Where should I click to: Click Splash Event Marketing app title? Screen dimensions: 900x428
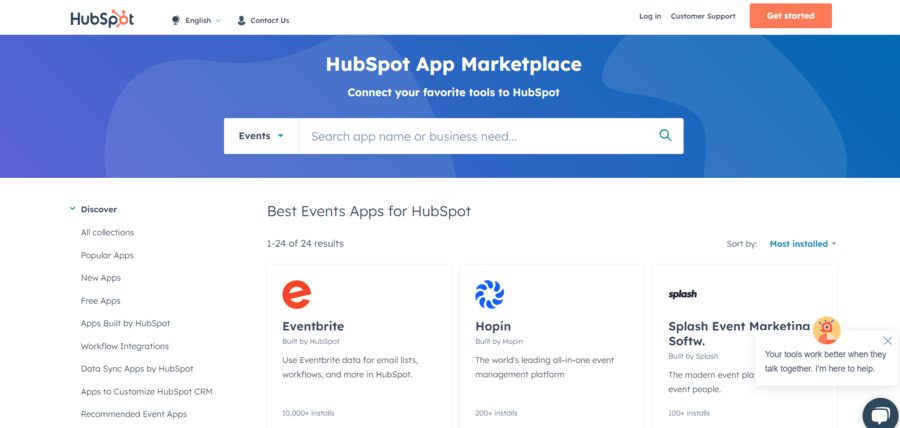point(739,334)
